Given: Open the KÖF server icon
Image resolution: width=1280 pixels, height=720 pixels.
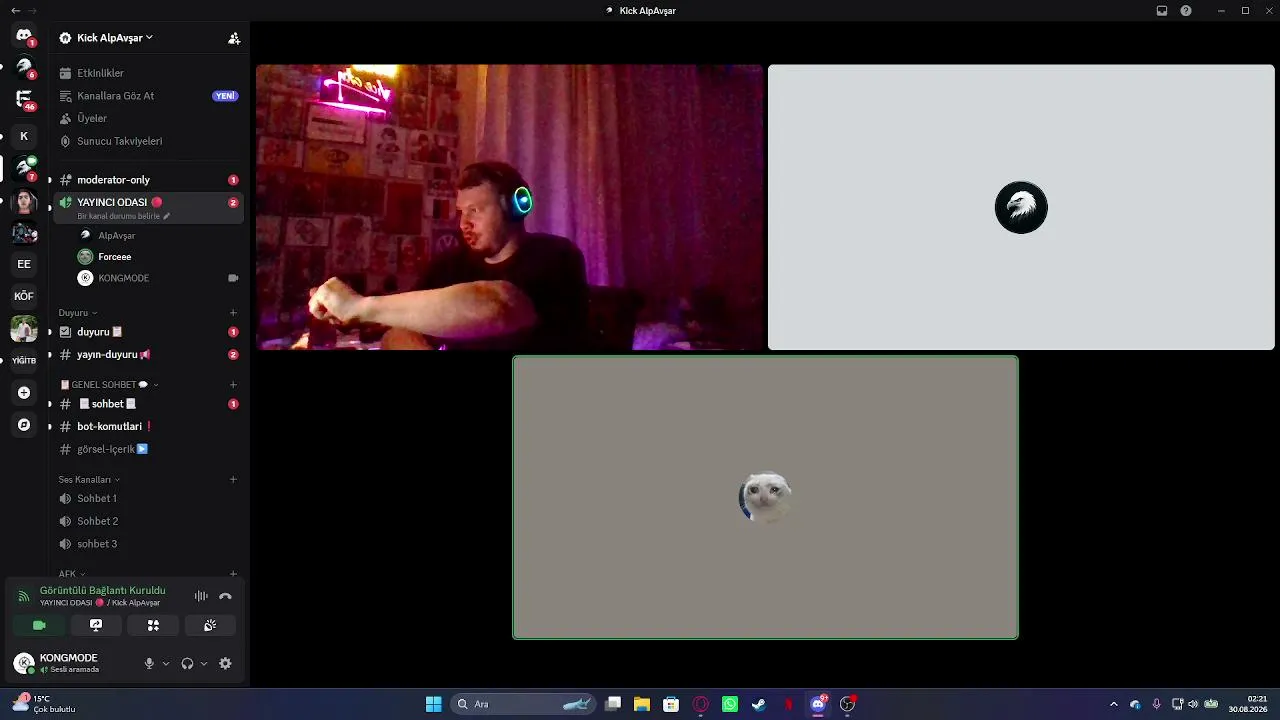Looking at the screenshot, I should point(24,296).
